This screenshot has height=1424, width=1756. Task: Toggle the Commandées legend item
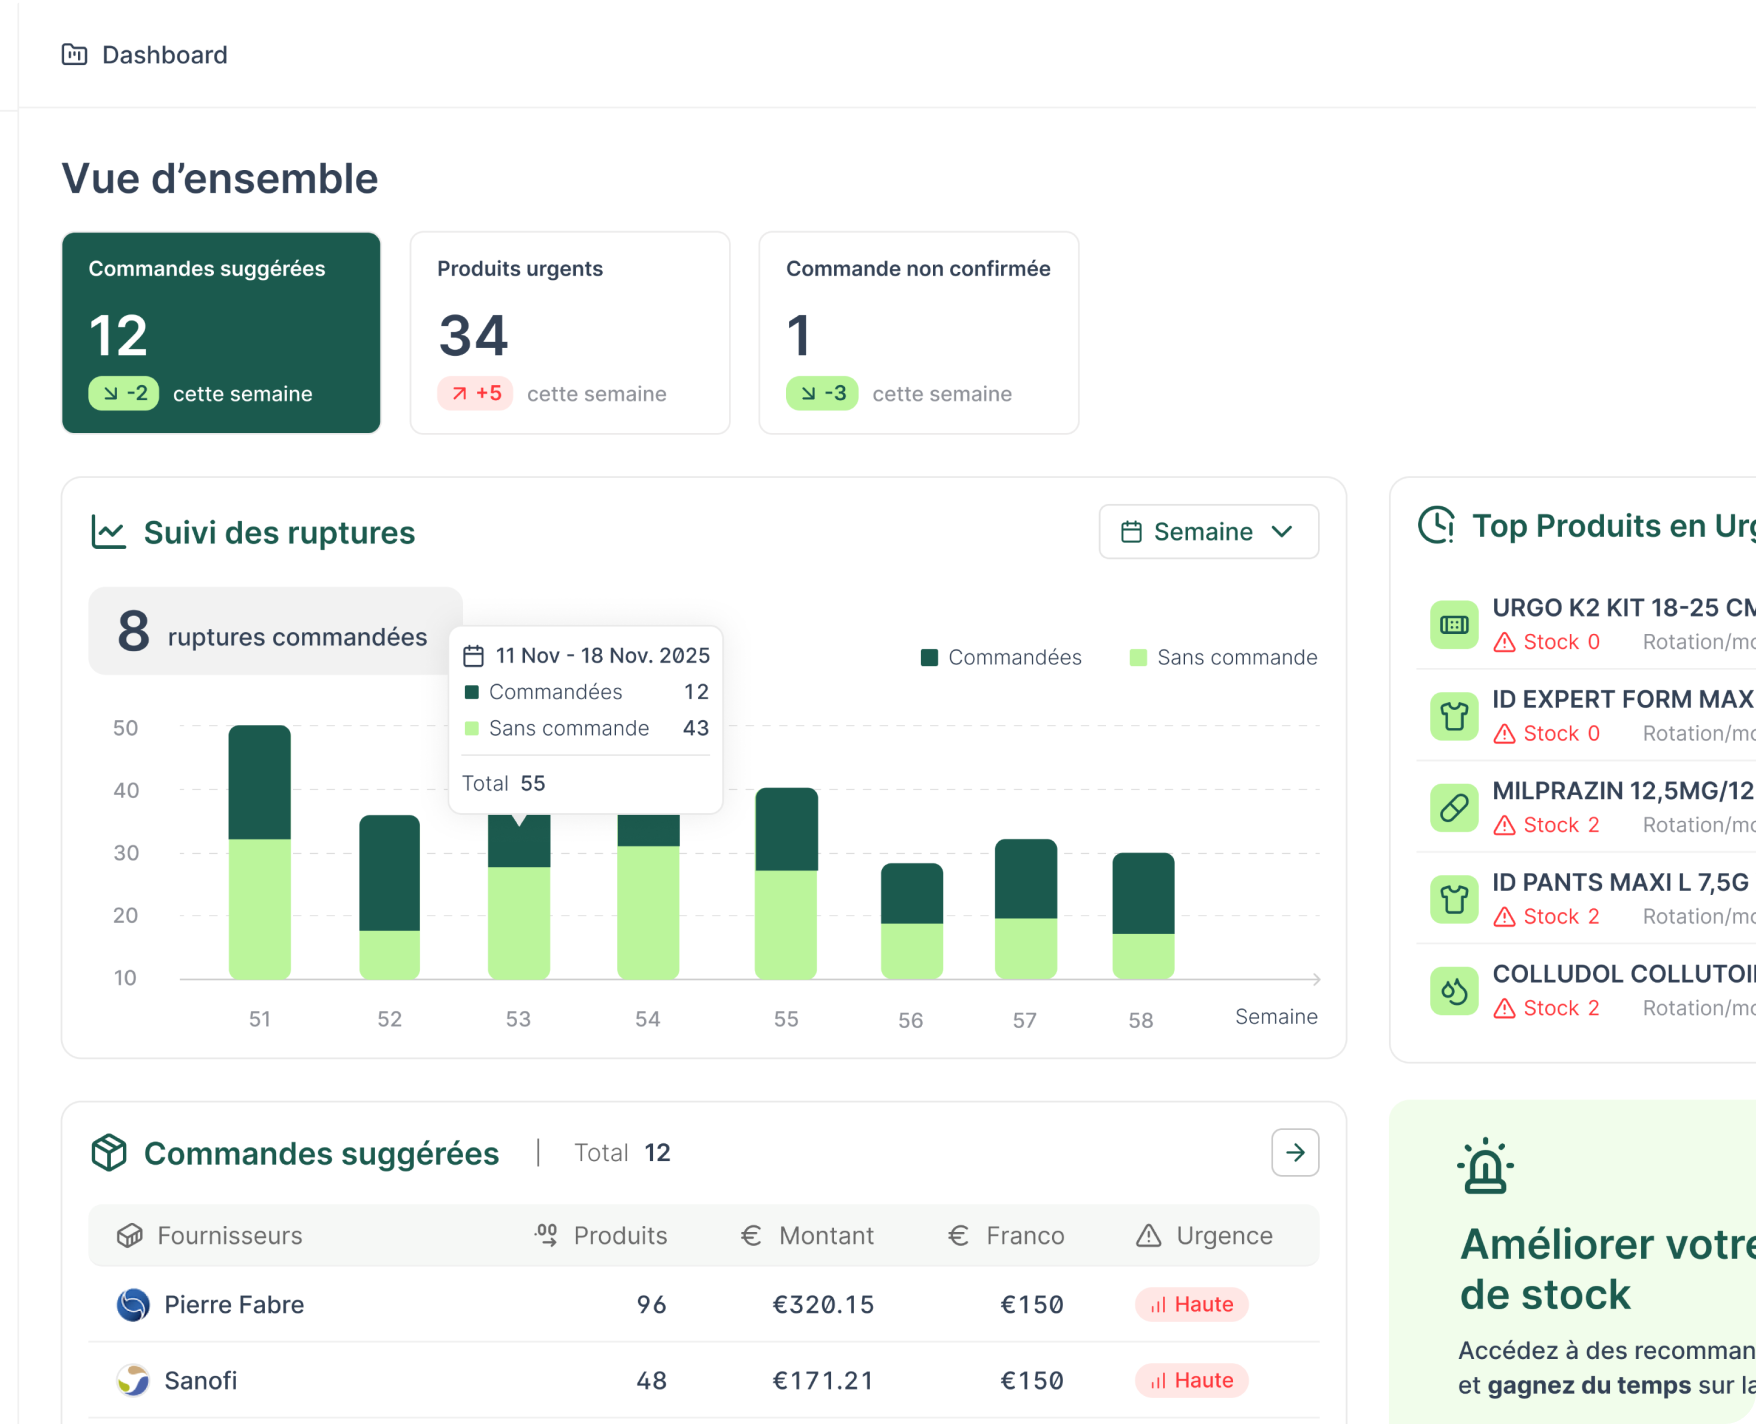1000,657
